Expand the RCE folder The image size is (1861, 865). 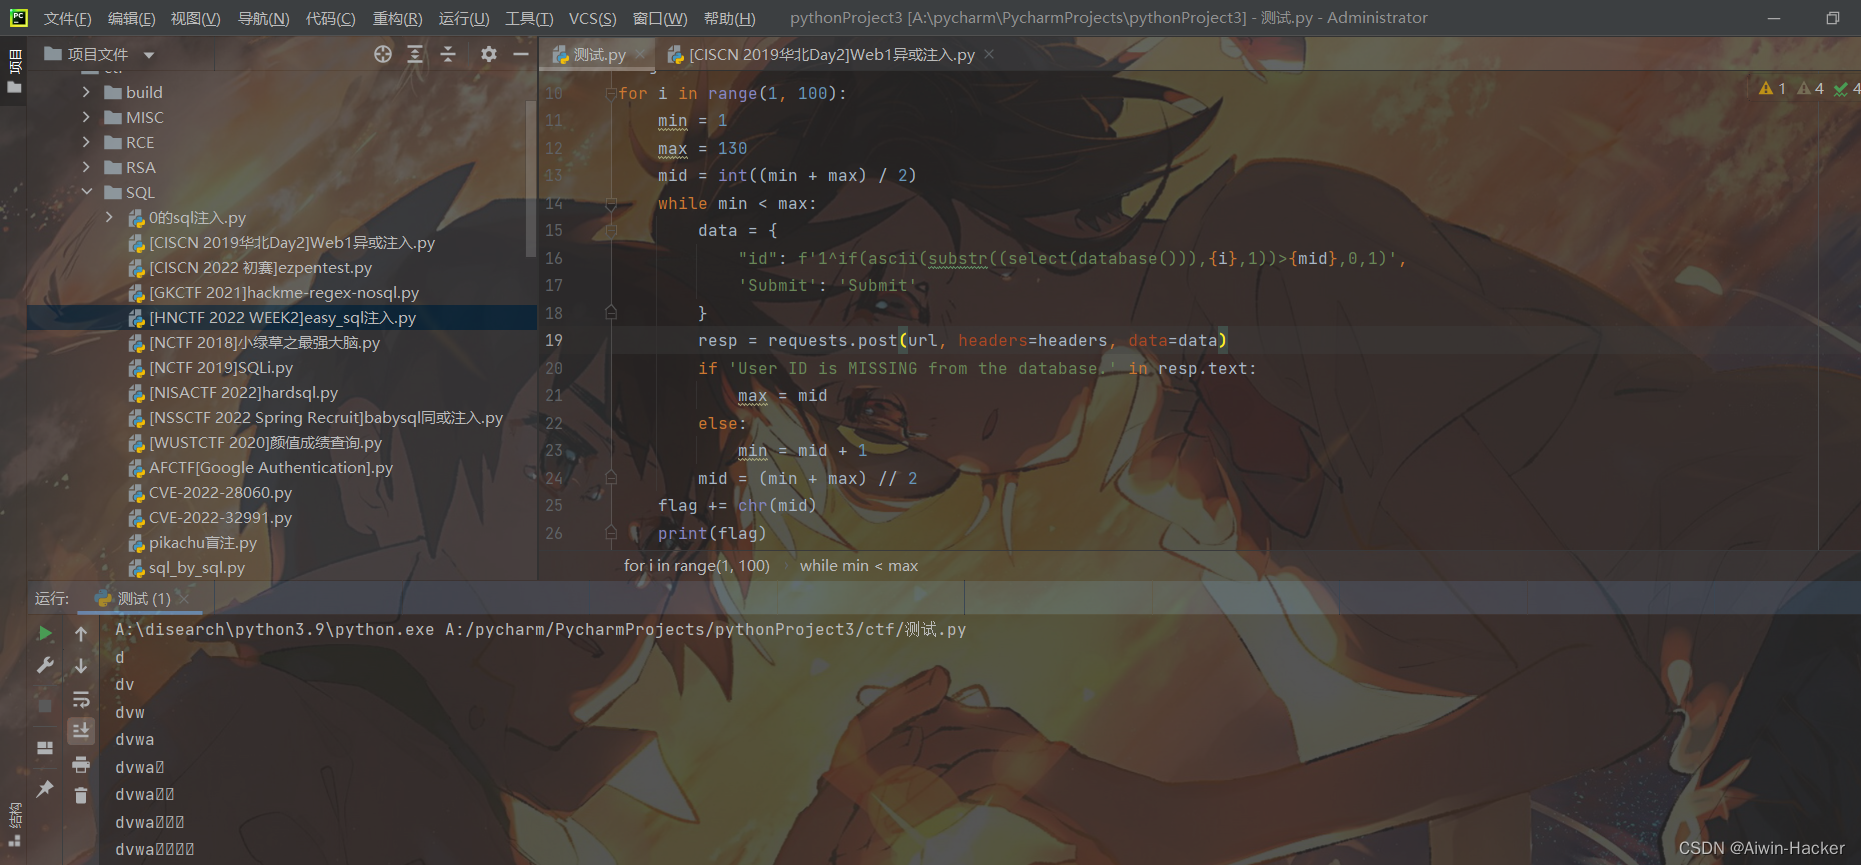point(86,142)
